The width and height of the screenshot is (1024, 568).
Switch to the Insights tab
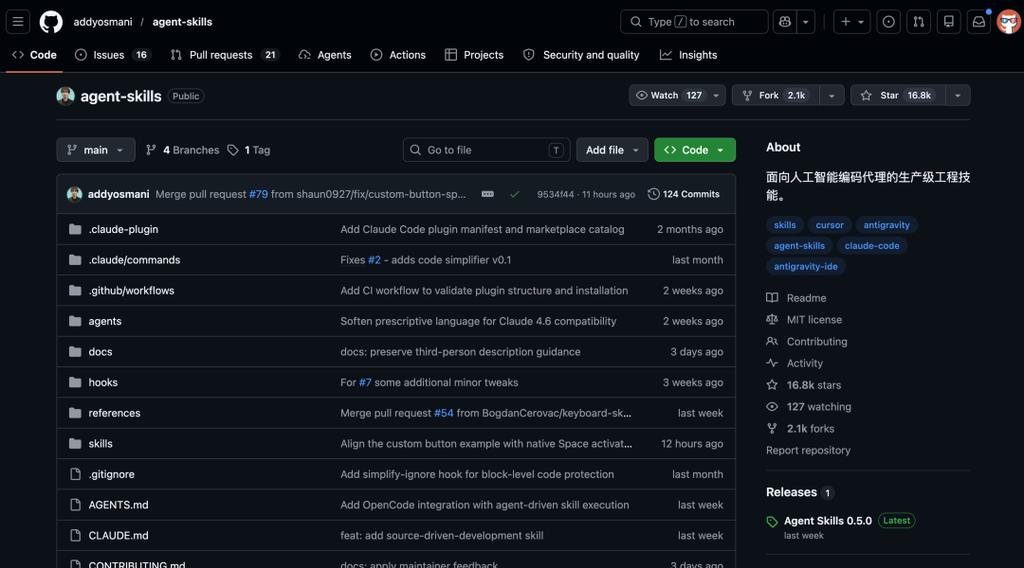pyautogui.click(x=688, y=55)
